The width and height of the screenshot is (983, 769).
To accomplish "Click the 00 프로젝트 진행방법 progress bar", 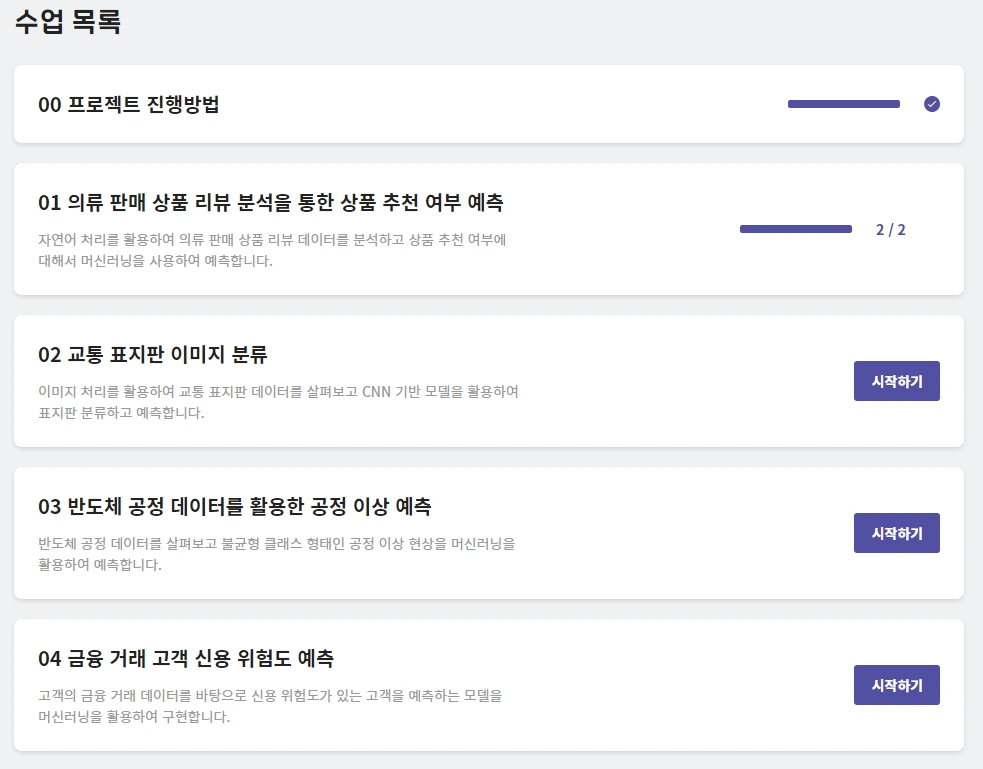I will tap(843, 104).
